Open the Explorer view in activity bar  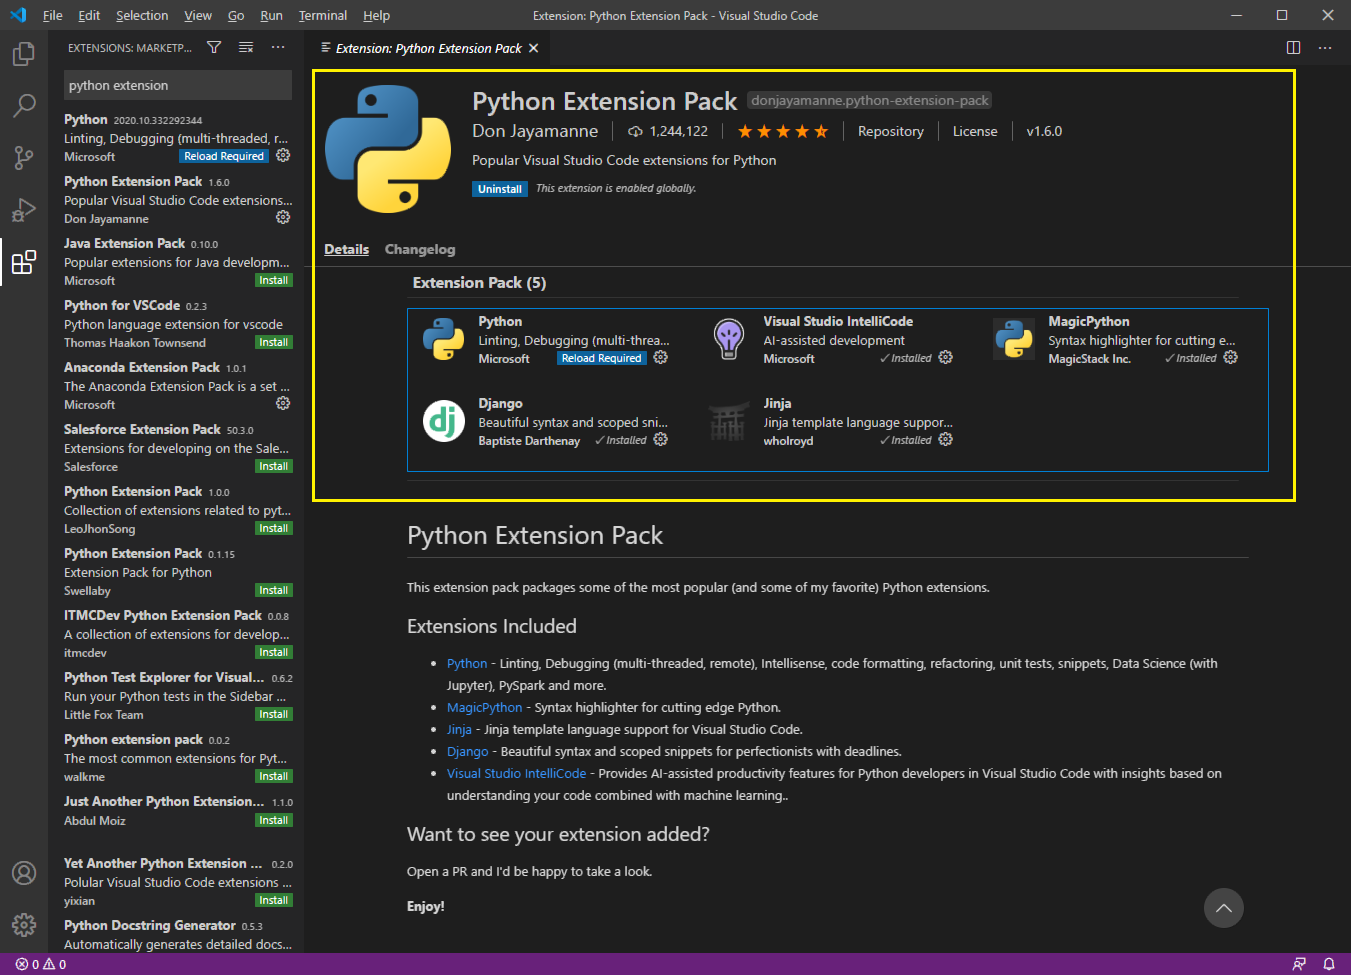pyautogui.click(x=24, y=53)
